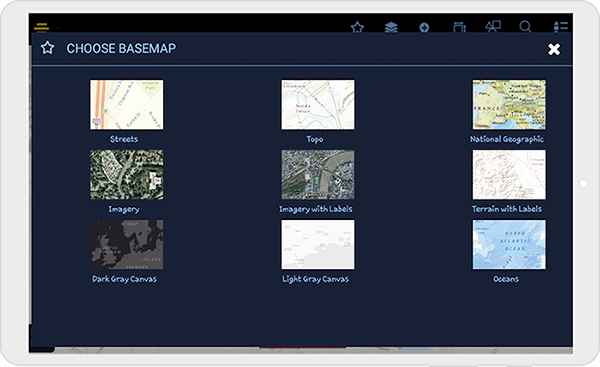Click the Topo label
The height and width of the screenshot is (367, 600).
pyautogui.click(x=315, y=139)
